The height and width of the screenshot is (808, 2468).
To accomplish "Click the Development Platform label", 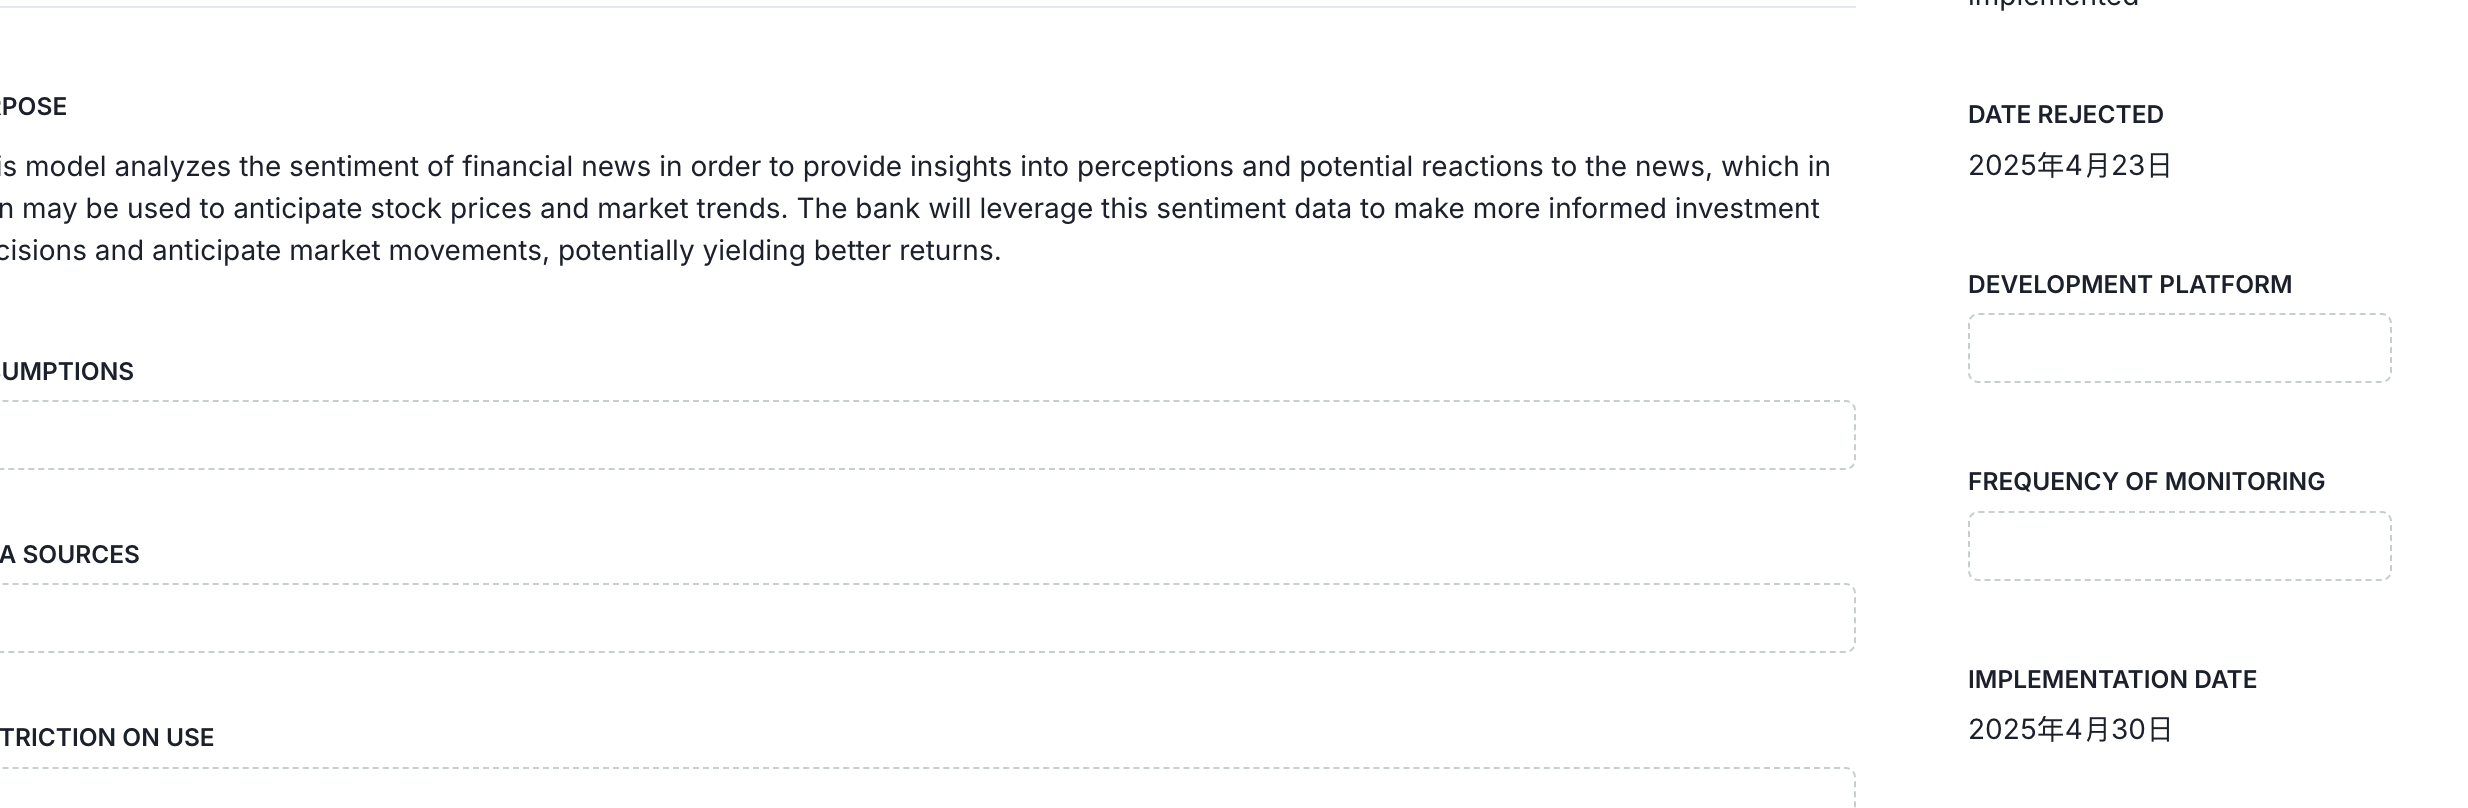I will pyautogui.click(x=2129, y=285).
